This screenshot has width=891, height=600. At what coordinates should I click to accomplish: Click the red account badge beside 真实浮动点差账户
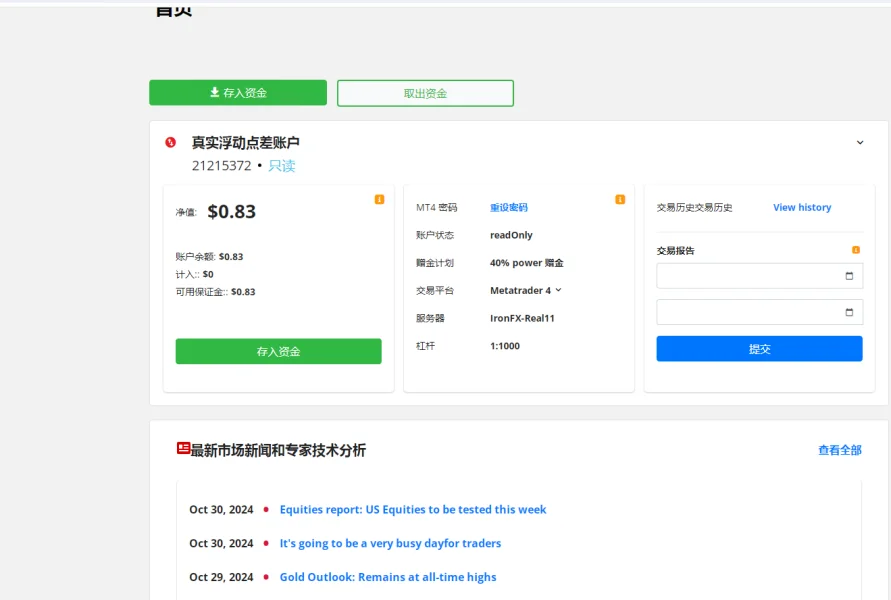click(x=171, y=142)
